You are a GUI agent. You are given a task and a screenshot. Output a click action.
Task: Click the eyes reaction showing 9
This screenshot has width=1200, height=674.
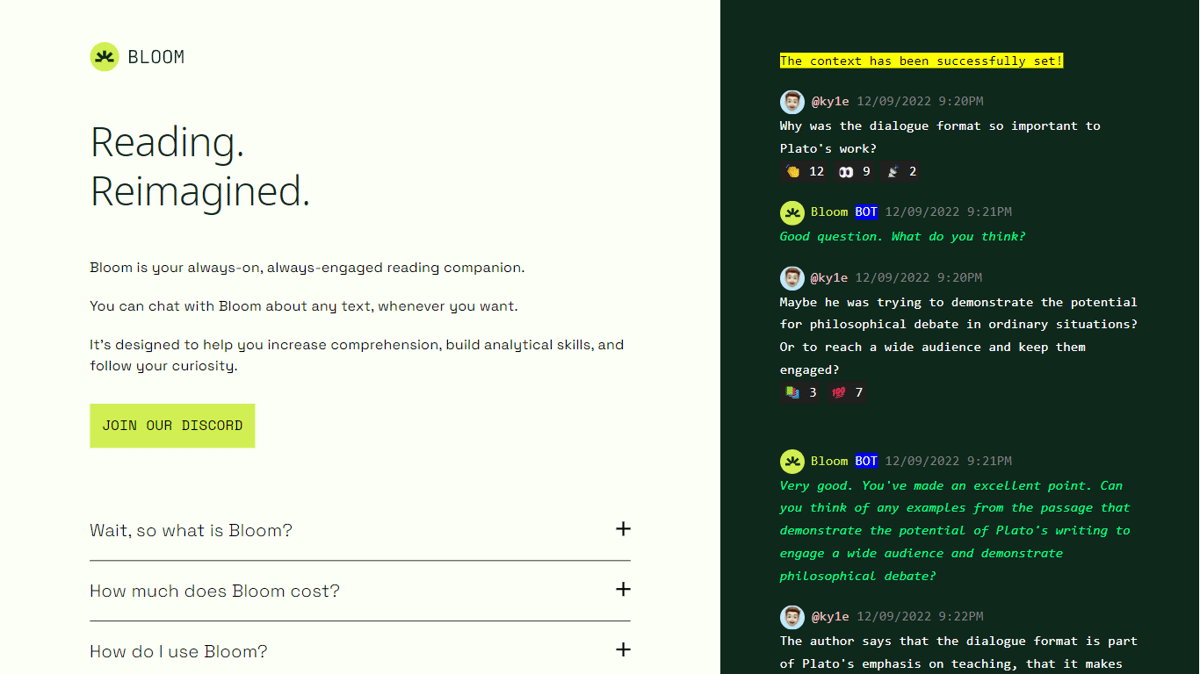[x=855, y=172]
